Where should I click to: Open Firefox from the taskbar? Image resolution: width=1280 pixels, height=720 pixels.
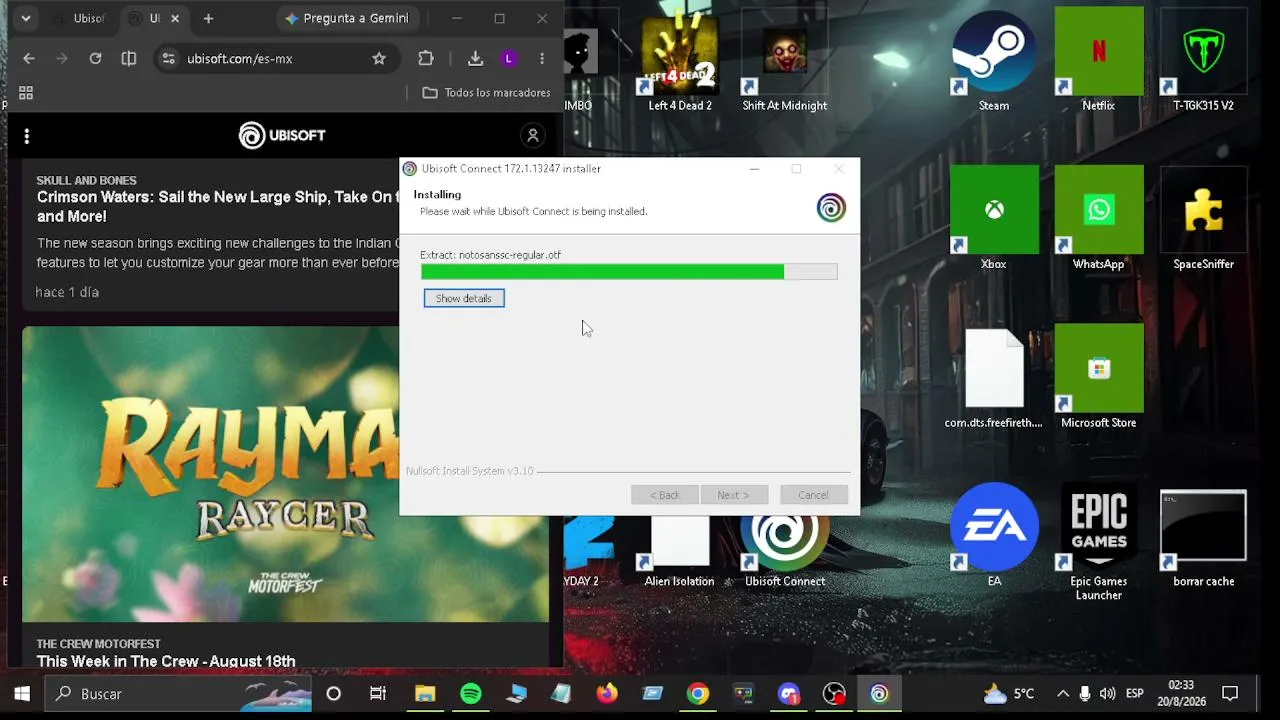(x=607, y=694)
